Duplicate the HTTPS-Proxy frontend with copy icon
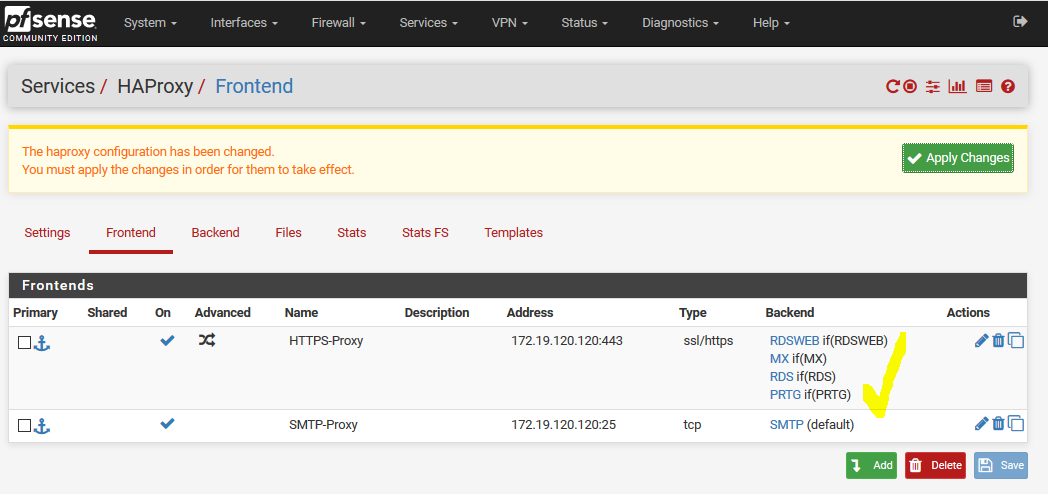1048x494 pixels. [x=1016, y=340]
